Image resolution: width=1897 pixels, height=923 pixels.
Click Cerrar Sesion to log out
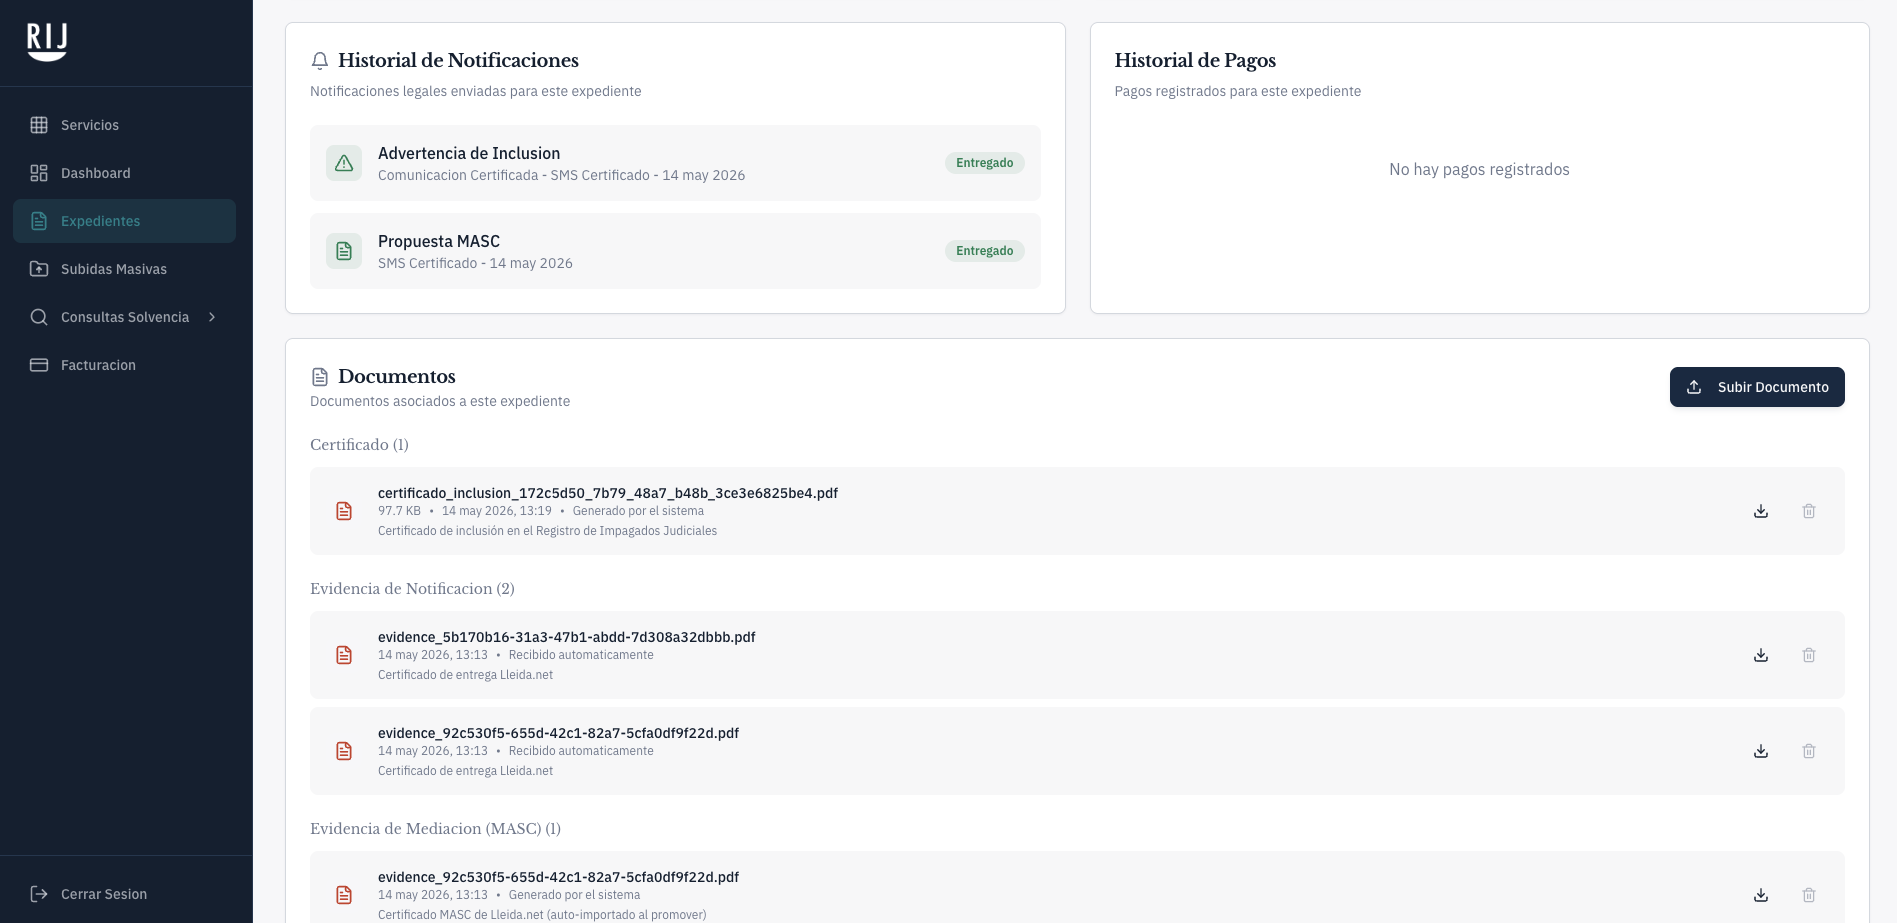125,894
